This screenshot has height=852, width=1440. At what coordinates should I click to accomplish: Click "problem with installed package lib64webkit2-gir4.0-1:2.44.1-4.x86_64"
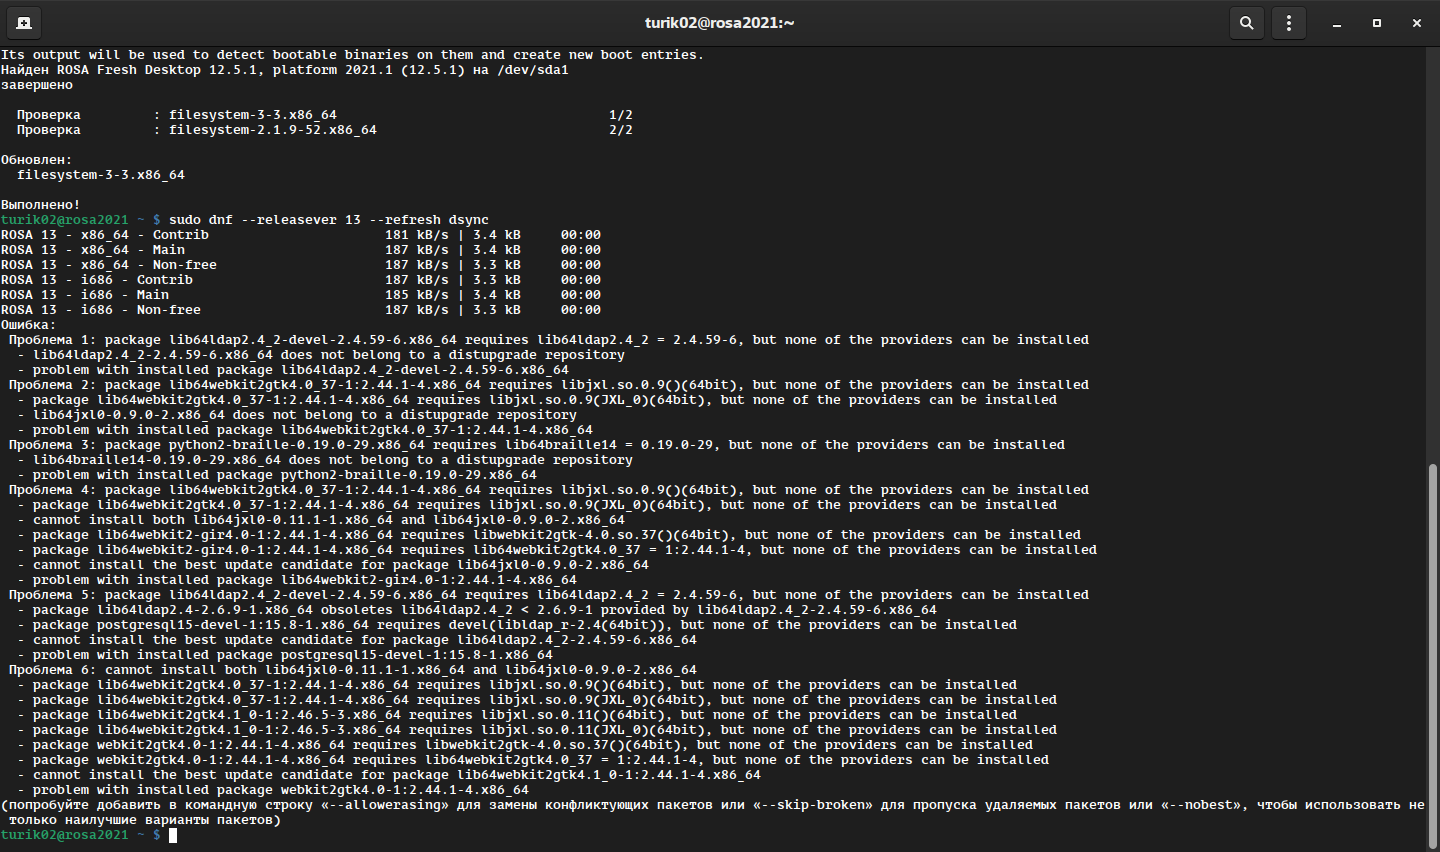305,580
